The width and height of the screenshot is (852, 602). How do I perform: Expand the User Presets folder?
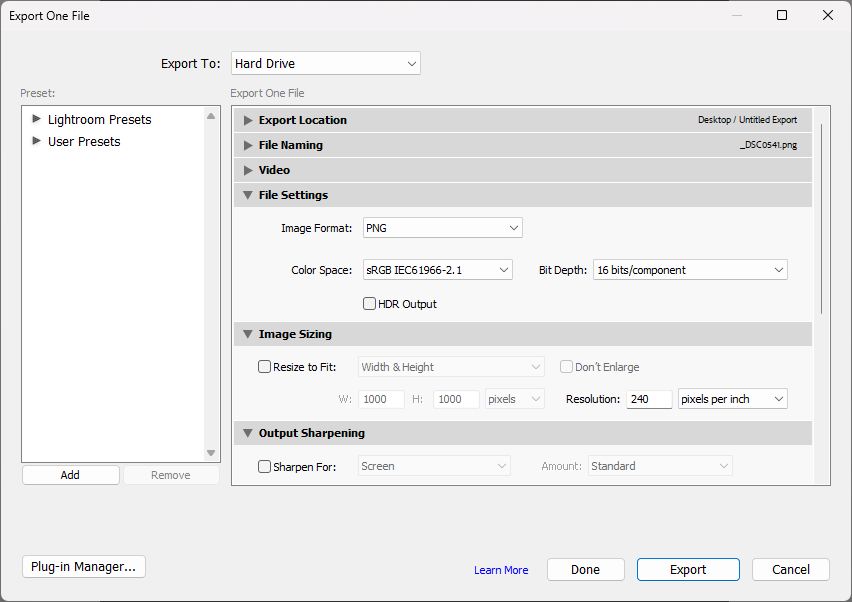click(x=36, y=141)
